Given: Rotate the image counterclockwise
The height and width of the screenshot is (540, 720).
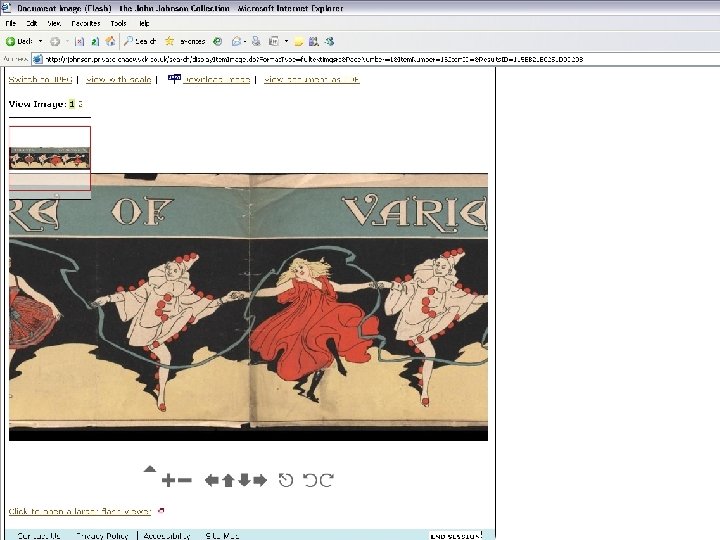Looking at the screenshot, I should 310,480.
